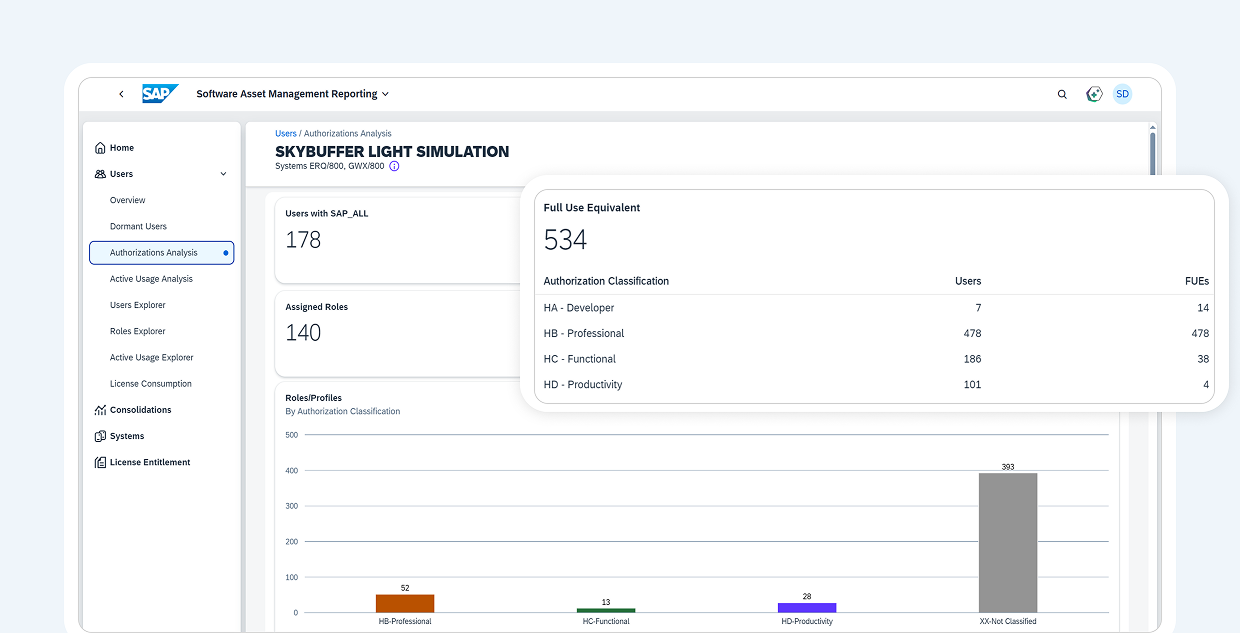Click the 478 users value for HB - Professional
The width and height of the screenshot is (1240, 633).
pyautogui.click(x=970, y=333)
